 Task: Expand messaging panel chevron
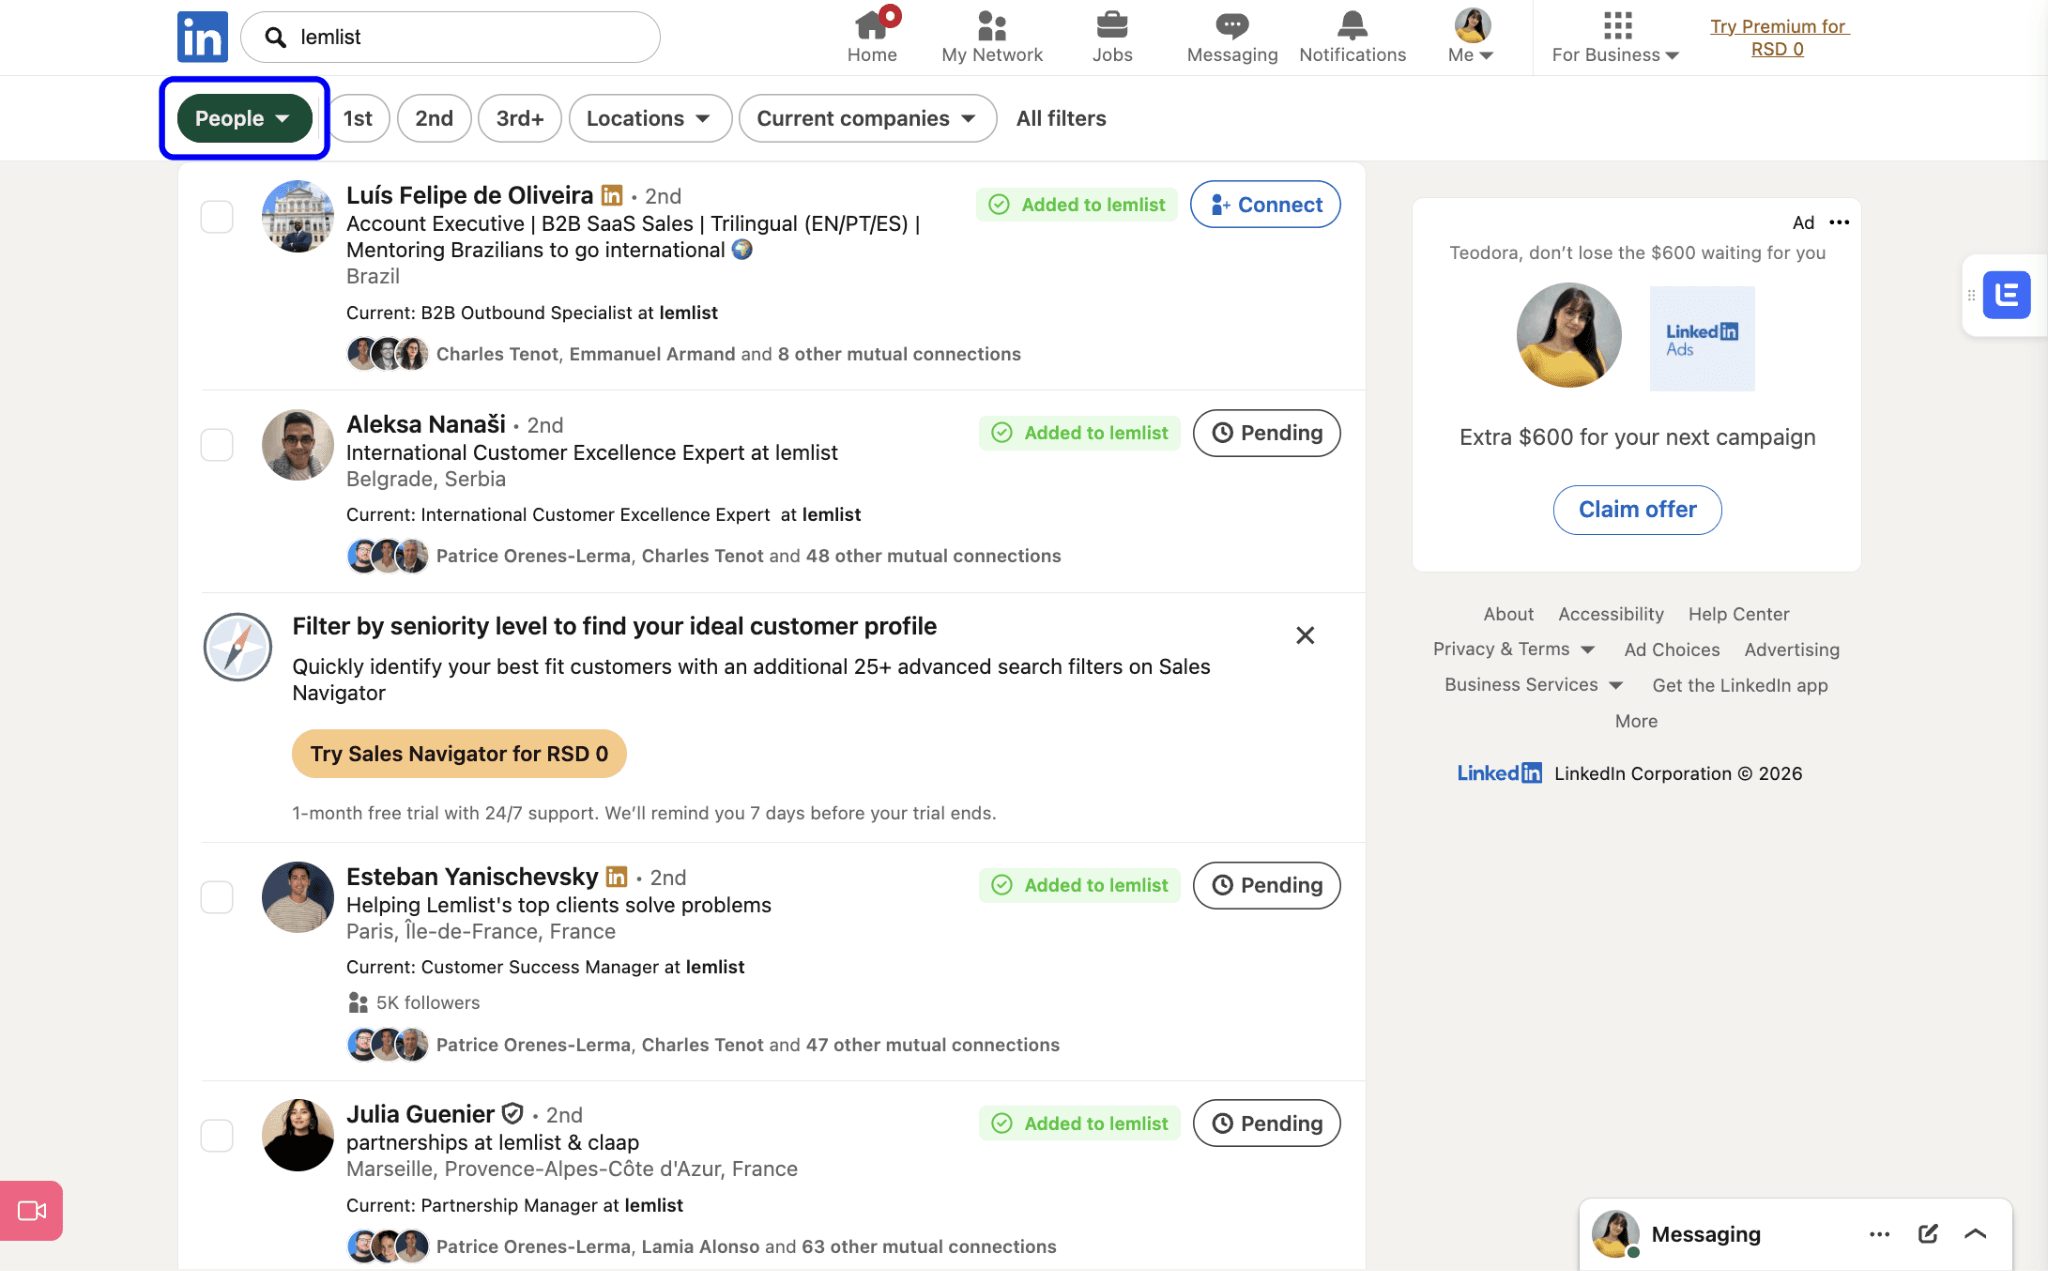(1975, 1234)
